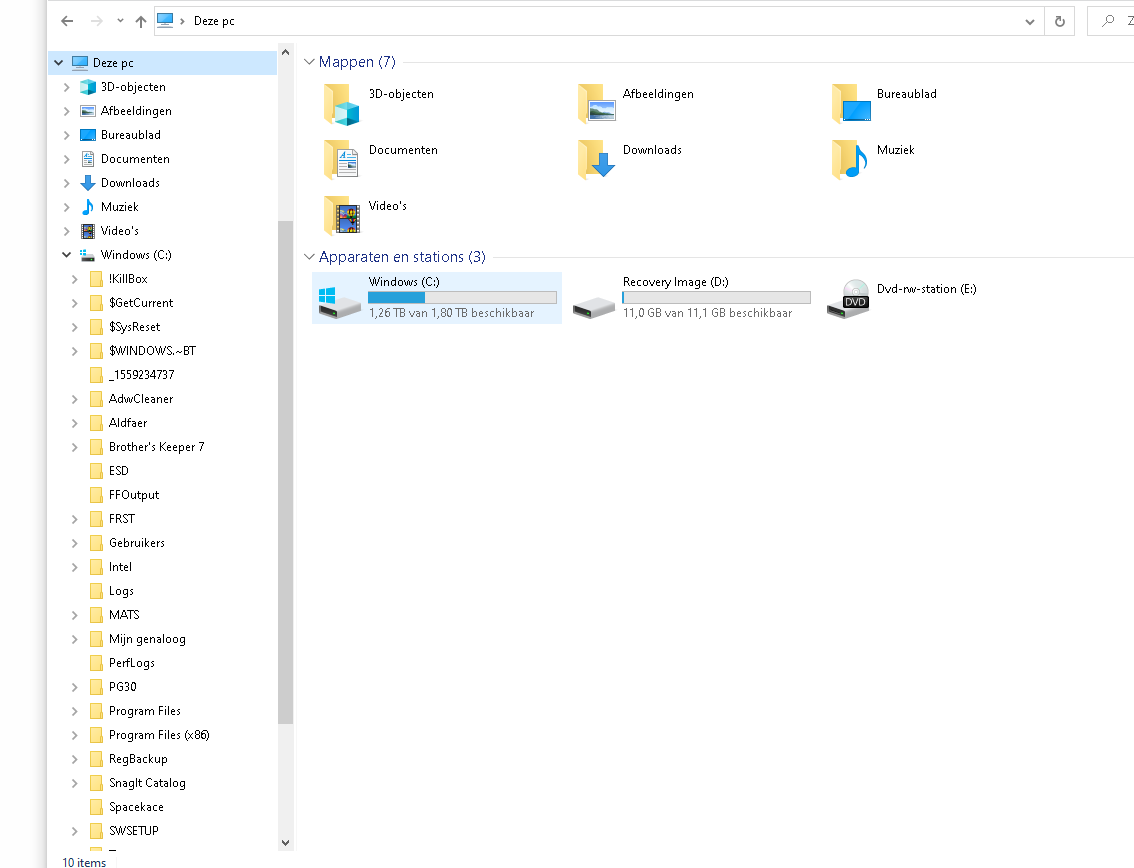Open recent locations dropdown arrow
The height and width of the screenshot is (868, 1134).
(120, 21)
